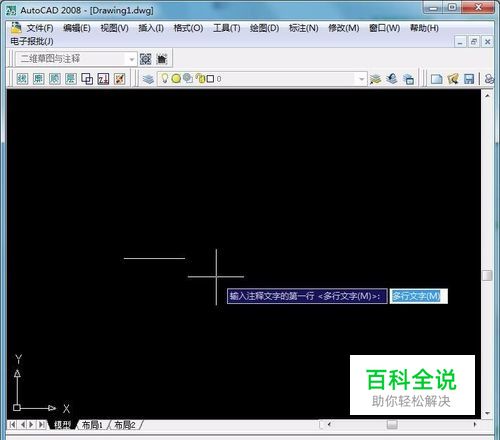Minimize the Drawing1.dwg document window
Screen dimensions: 500x440
coord(460,42)
